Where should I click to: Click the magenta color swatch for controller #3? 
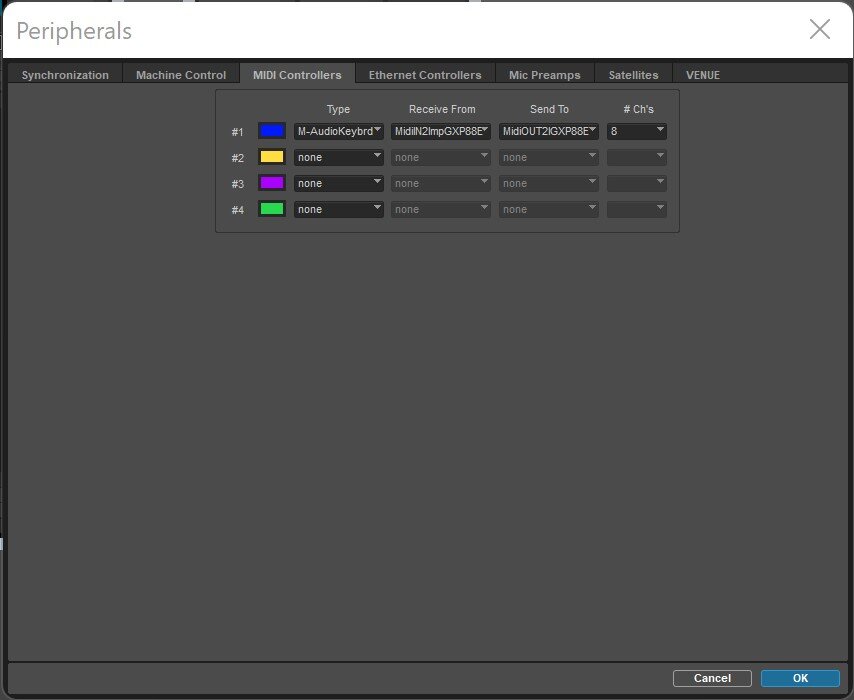pyautogui.click(x=271, y=183)
